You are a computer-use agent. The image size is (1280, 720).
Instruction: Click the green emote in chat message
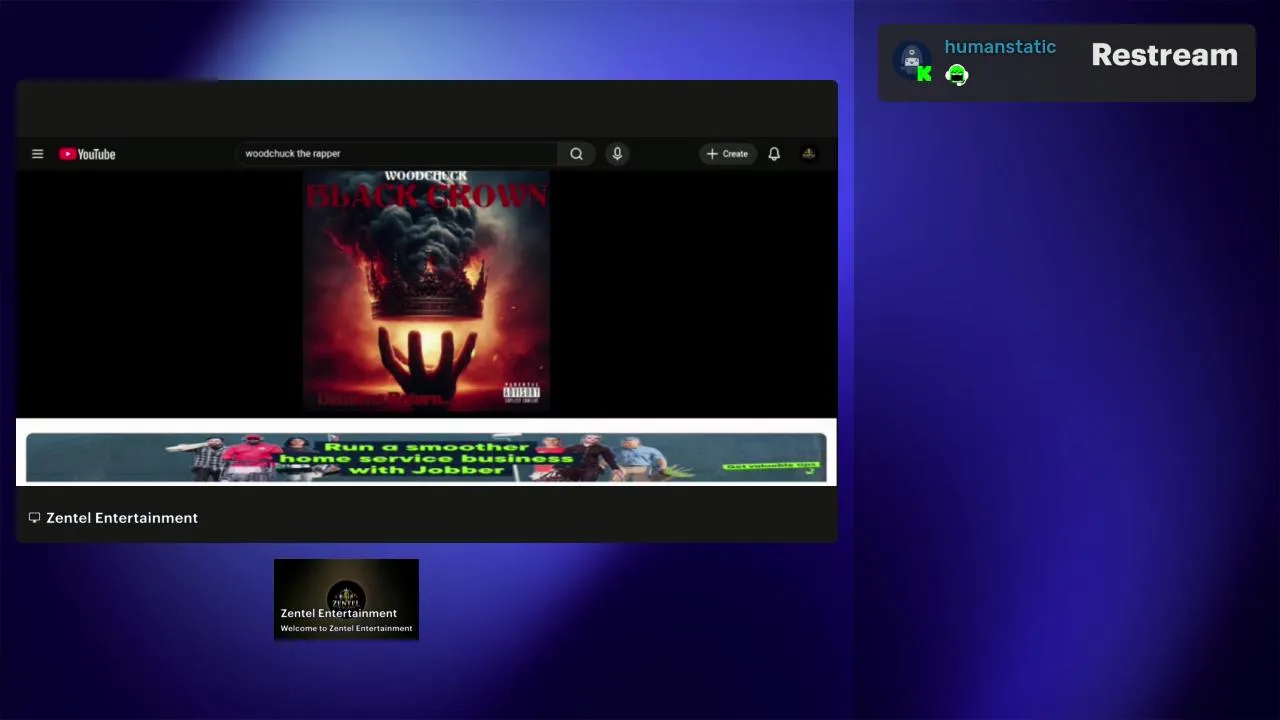957,75
